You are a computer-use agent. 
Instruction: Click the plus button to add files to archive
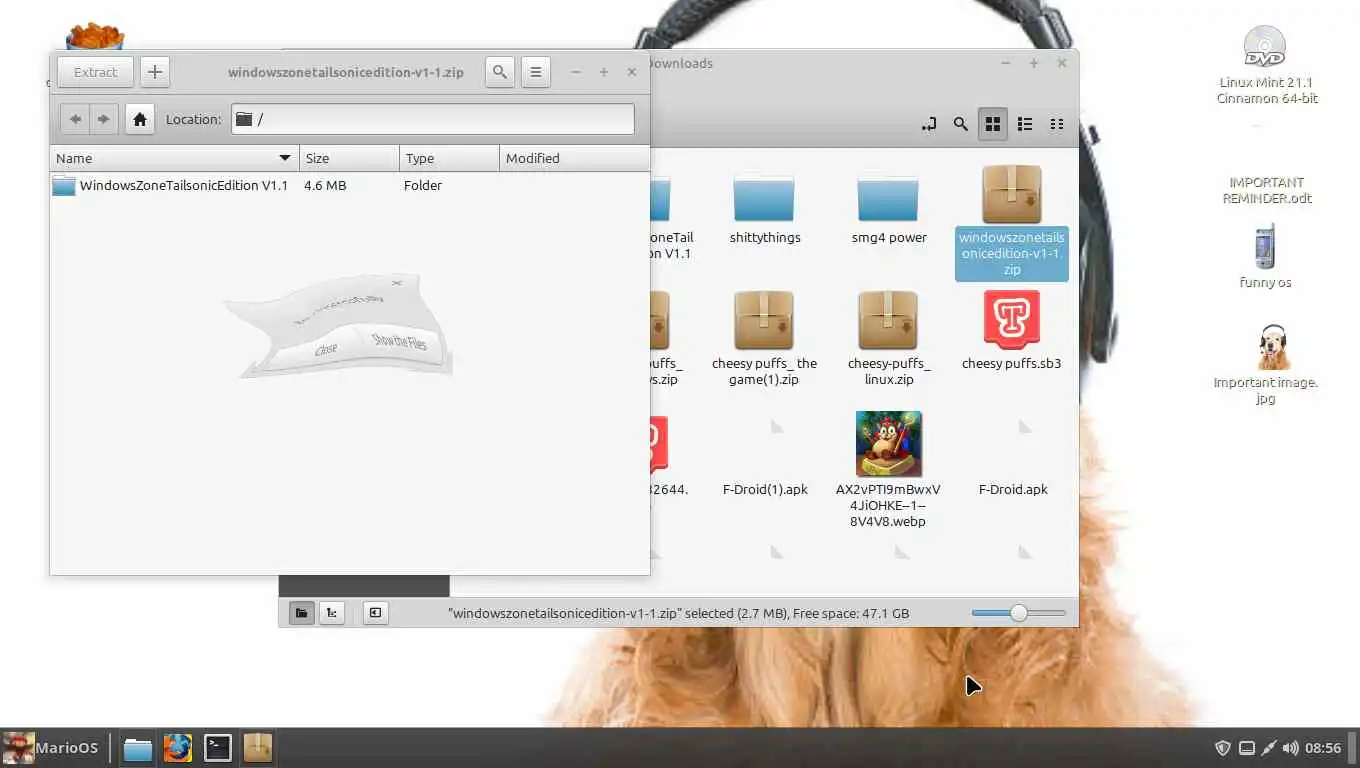click(x=155, y=72)
